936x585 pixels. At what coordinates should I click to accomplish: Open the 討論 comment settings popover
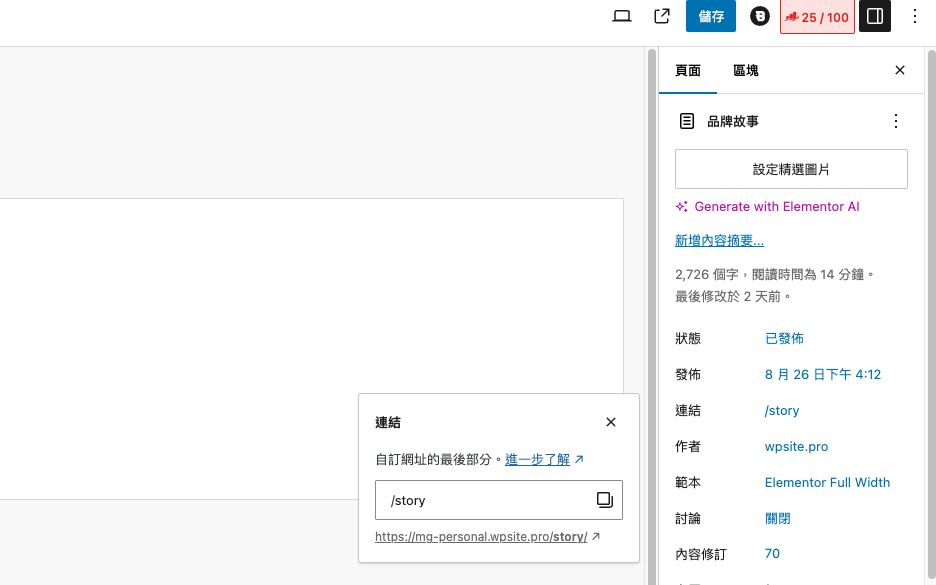coord(778,518)
